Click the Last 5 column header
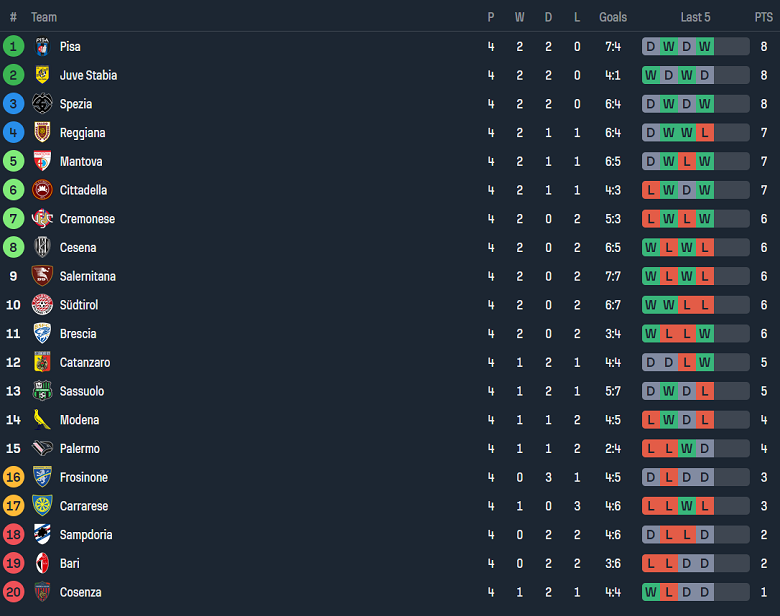This screenshot has height=616, width=780. (695, 17)
